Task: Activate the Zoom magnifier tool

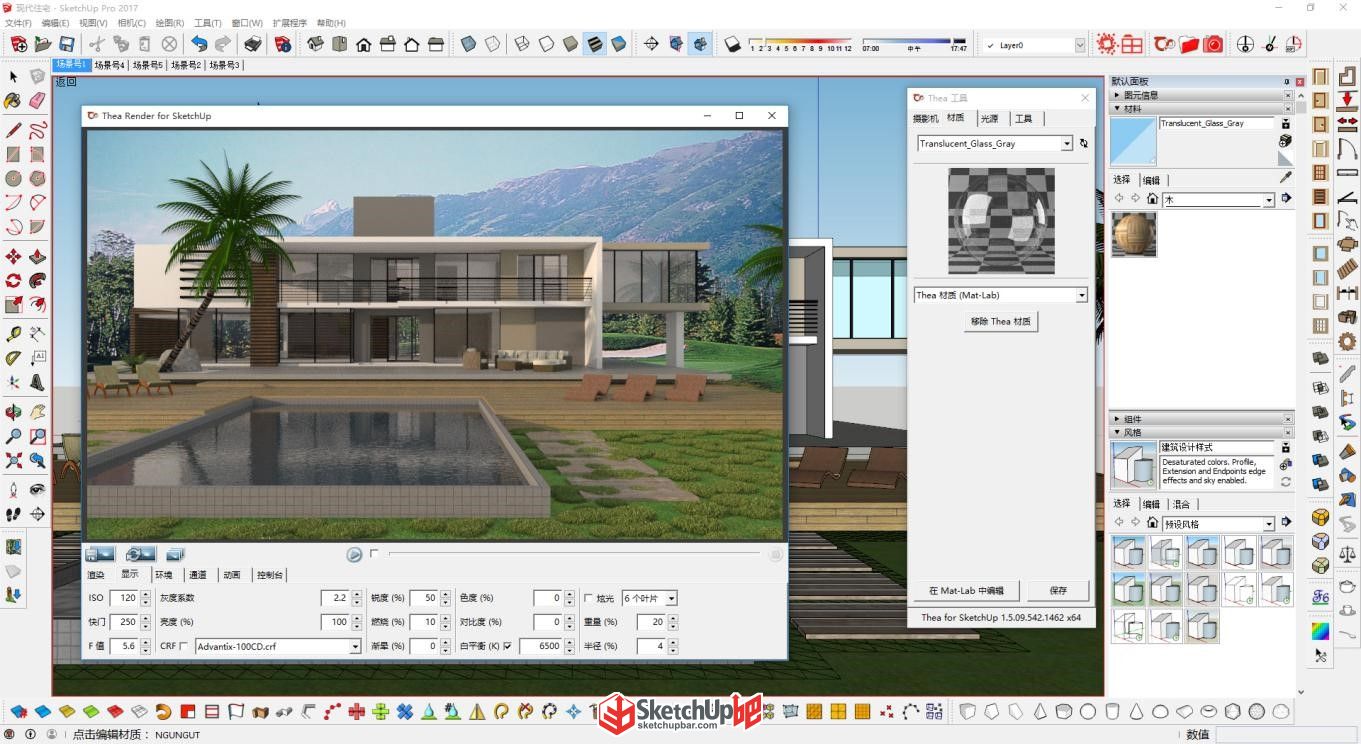Action: (x=13, y=436)
